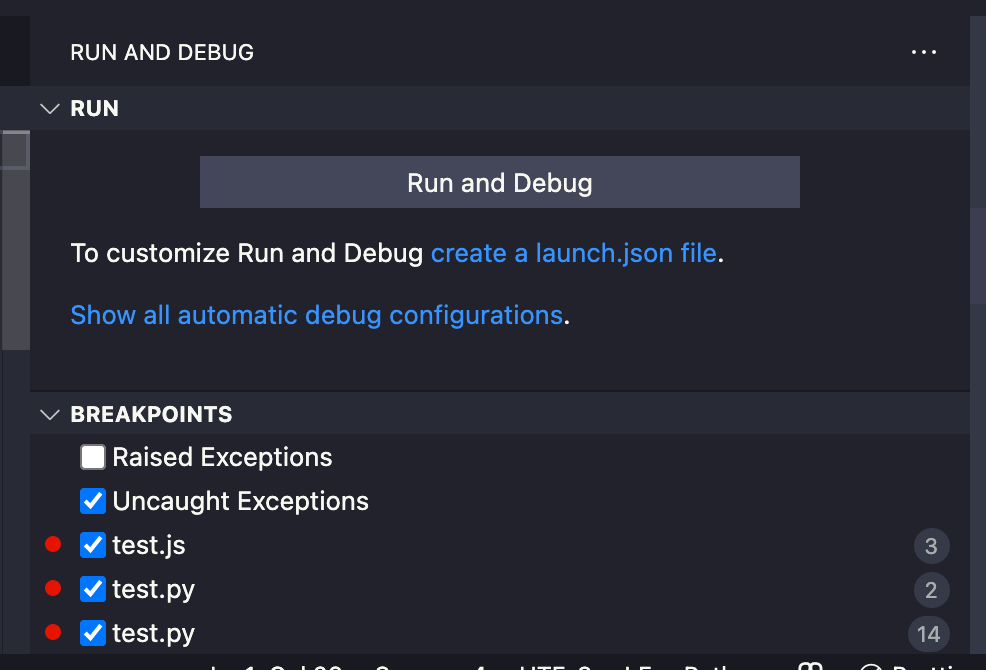The height and width of the screenshot is (670, 986).
Task: Disable the Uncaught Exceptions breakpoint
Action: pos(92,501)
